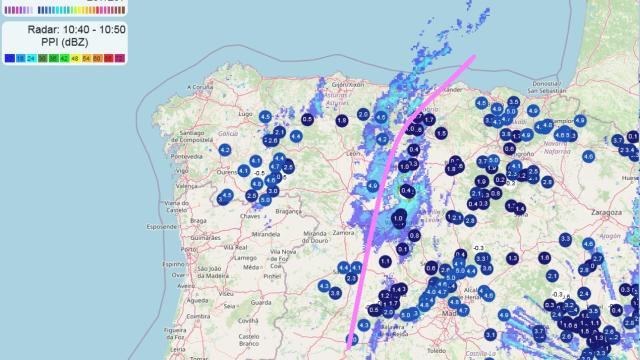Click the Zamora city label
This screenshot has height=360, width=640.
point(343,232)
